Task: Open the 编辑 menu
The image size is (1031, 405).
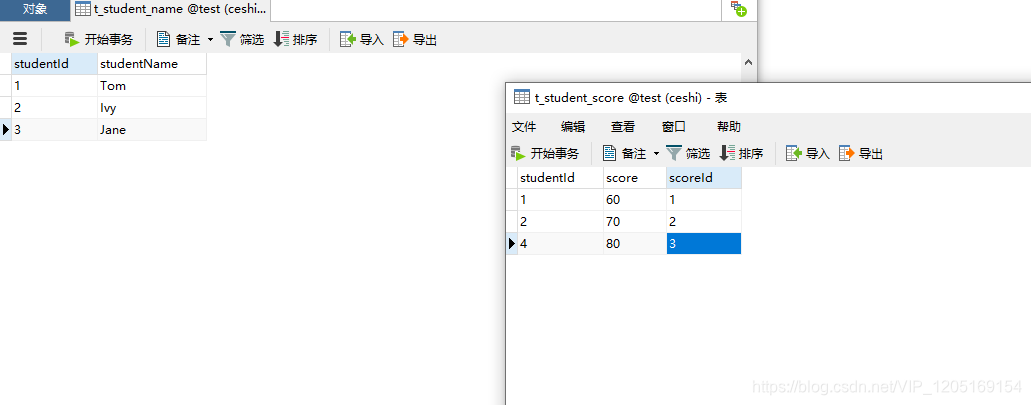Action: point(573,127)
